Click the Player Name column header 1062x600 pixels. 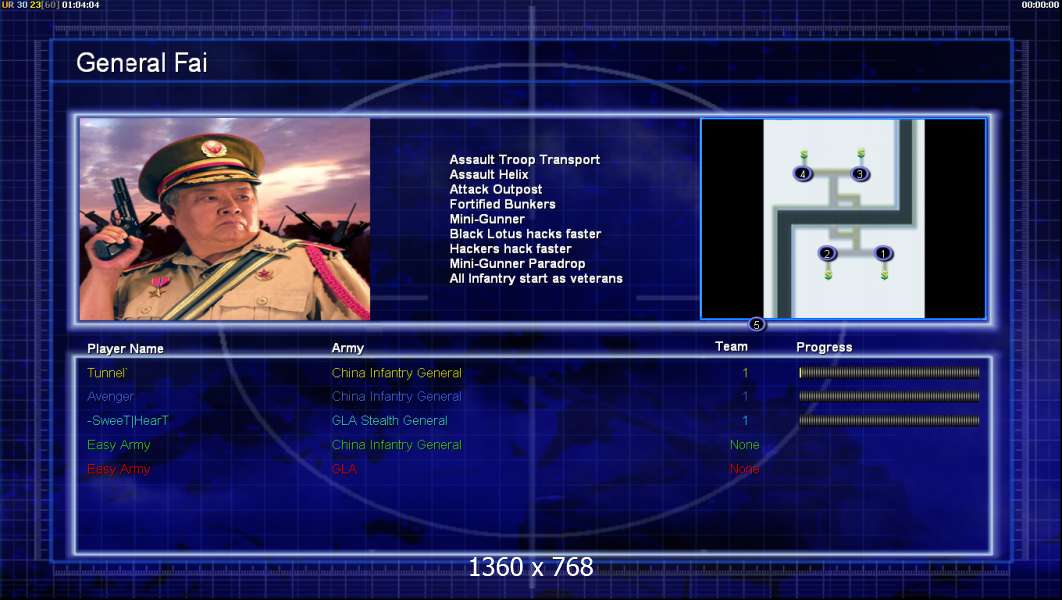(x=125, y=349)
